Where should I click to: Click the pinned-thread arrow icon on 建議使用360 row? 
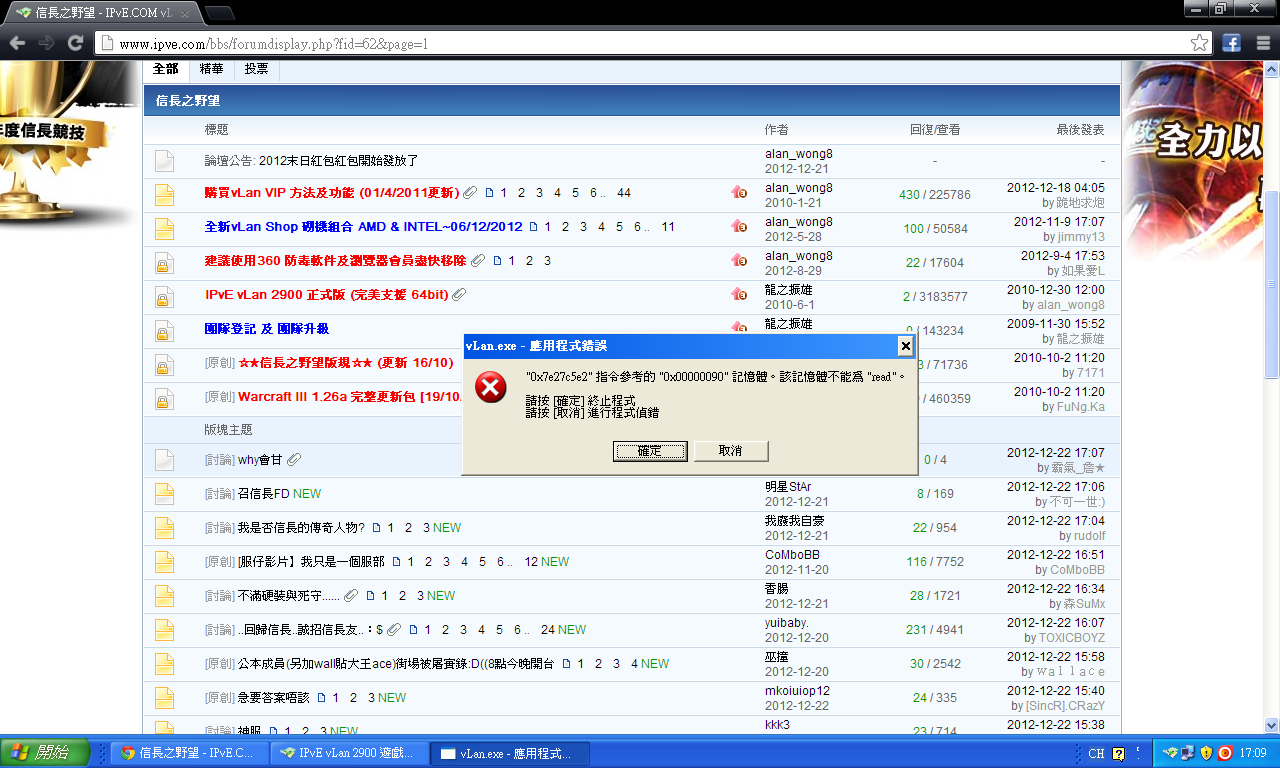(739, 261)
